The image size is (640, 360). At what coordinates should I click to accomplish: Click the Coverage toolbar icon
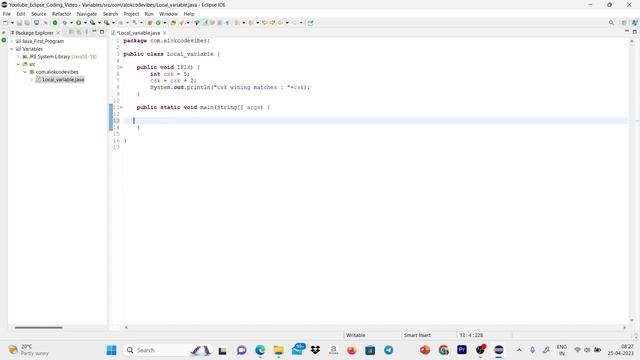pos(93,23)
